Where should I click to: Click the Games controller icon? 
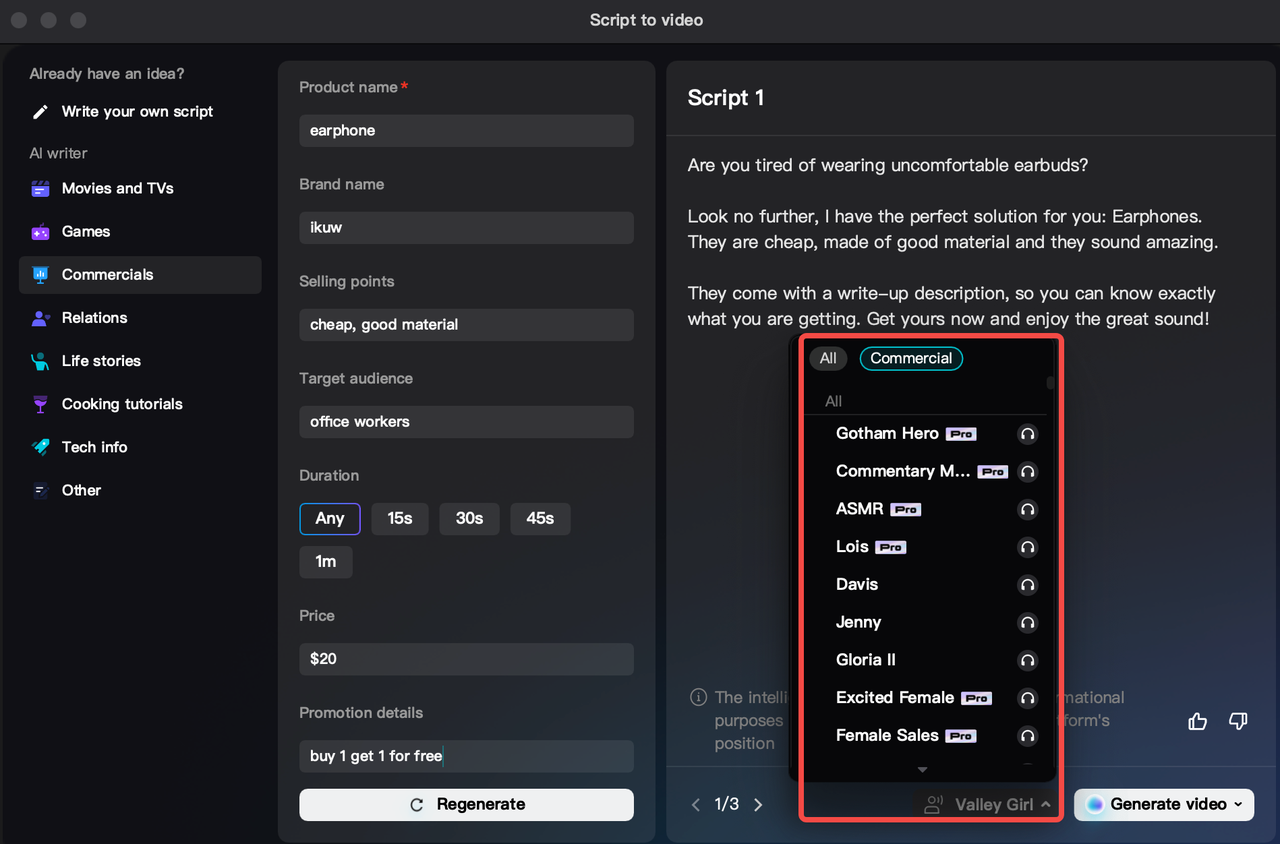(x=40, y=232)
